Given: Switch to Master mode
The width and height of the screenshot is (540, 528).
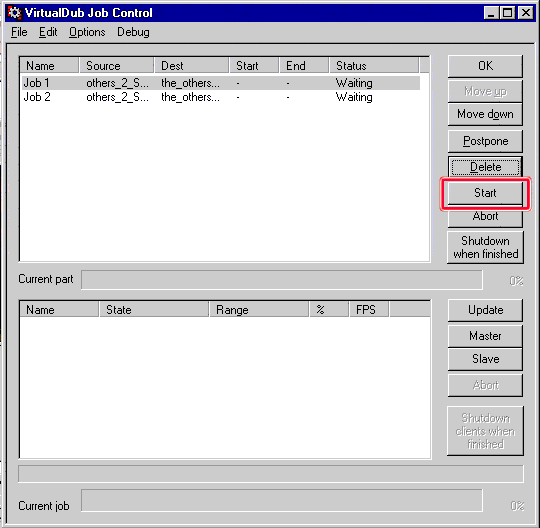Looking at the screenshot, I should [485, 336].
